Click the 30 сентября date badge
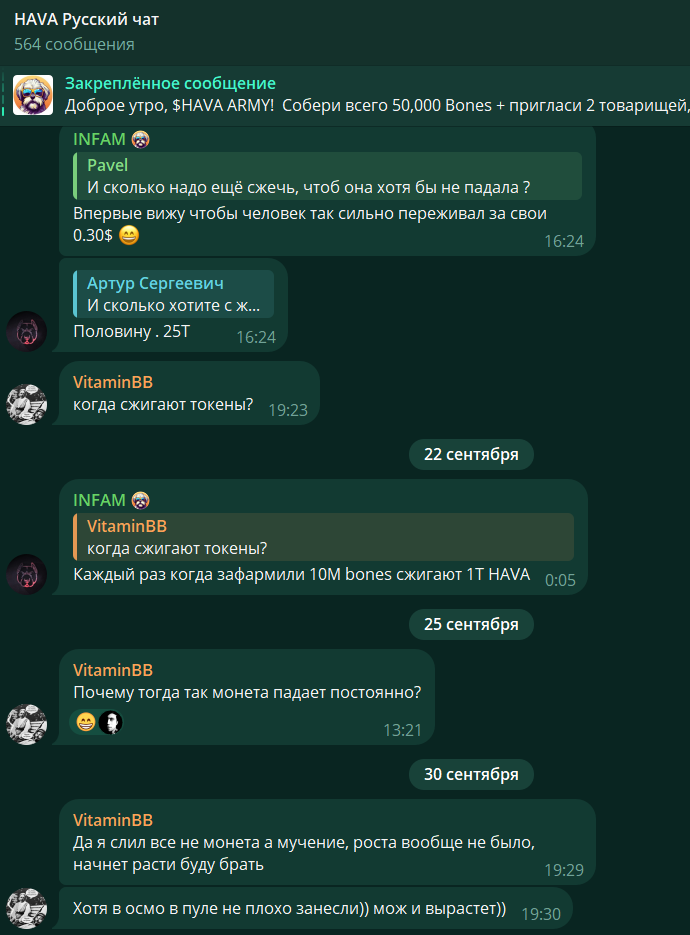690x935 pixels. (x=471, y=774)
